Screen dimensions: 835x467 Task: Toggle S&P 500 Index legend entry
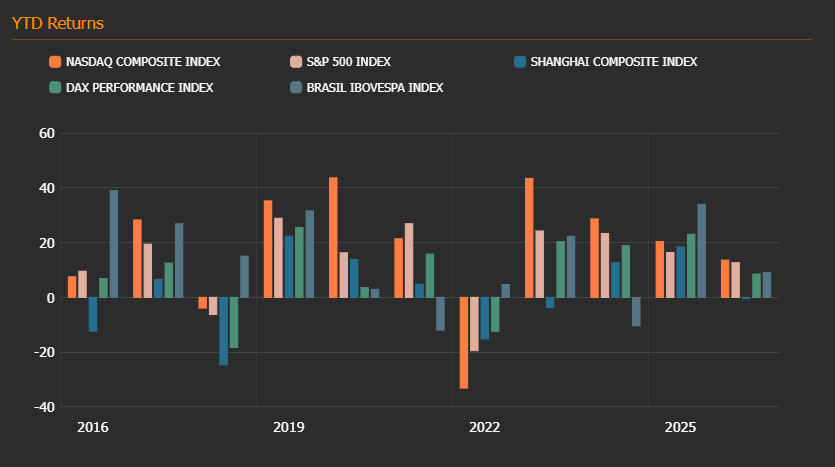[x=340, y=62]
